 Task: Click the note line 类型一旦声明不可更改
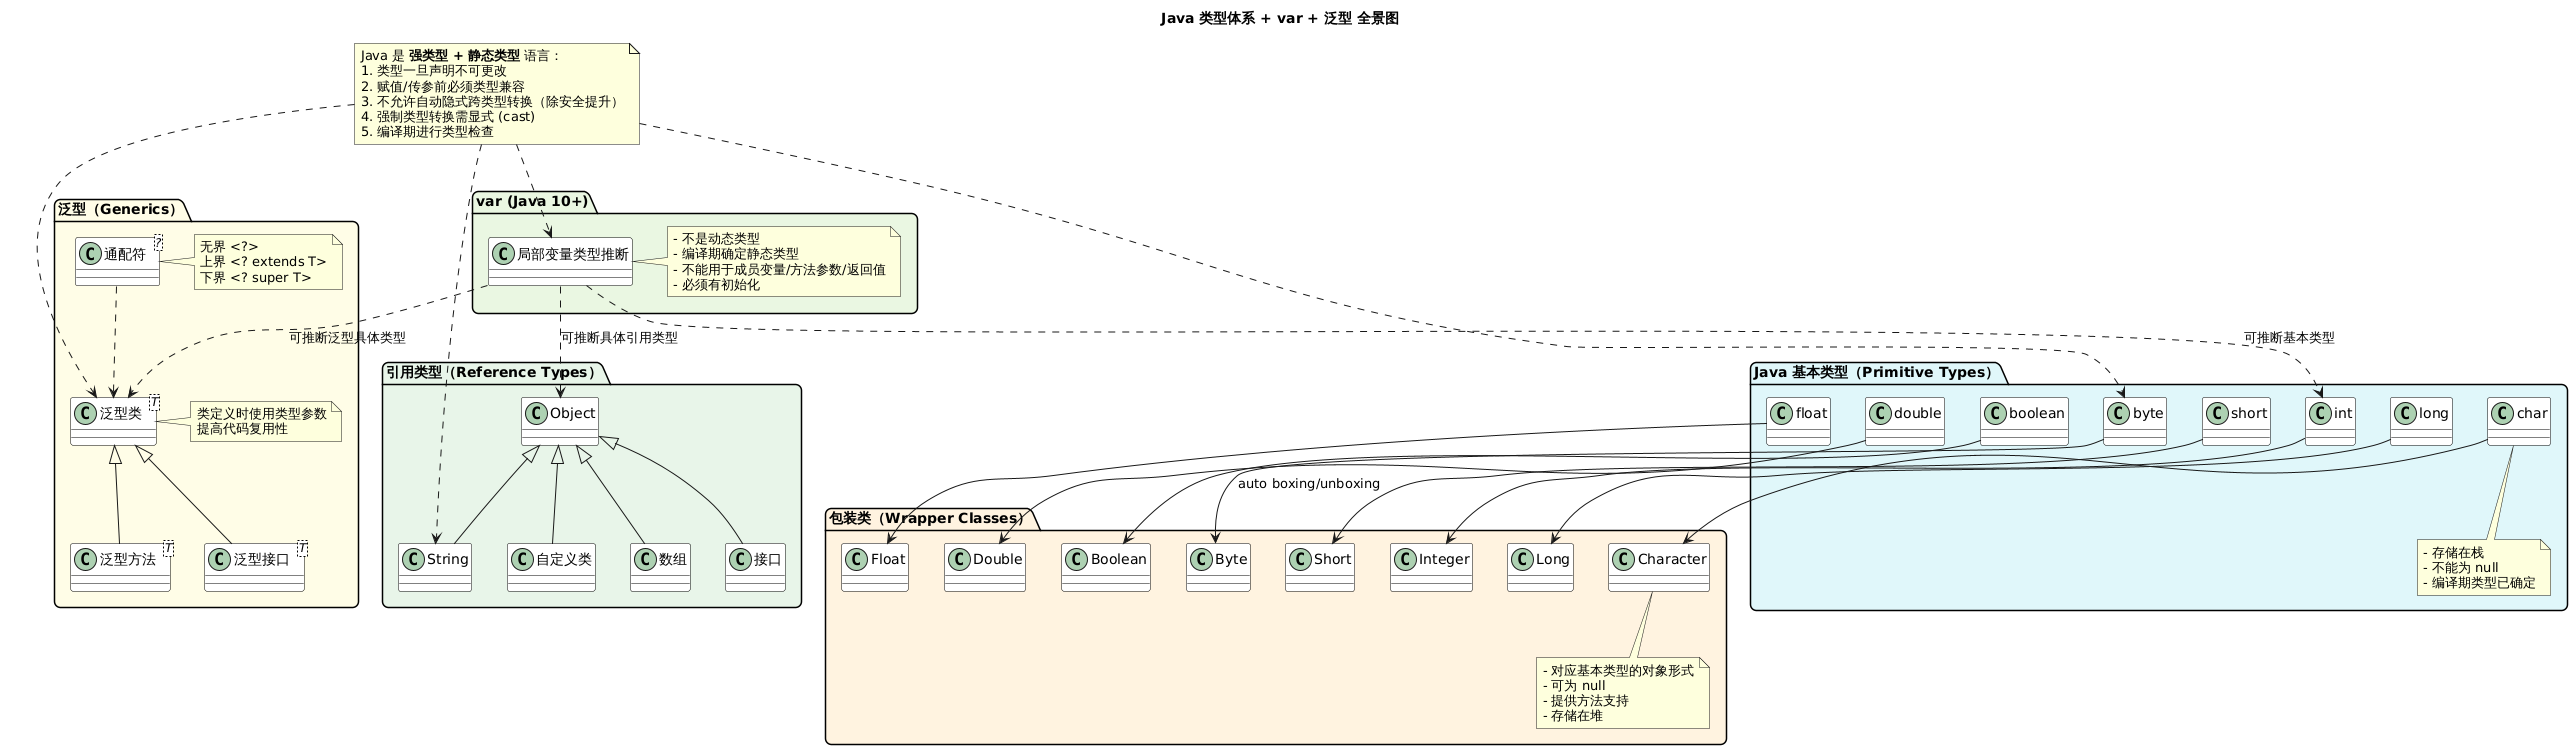434,71
